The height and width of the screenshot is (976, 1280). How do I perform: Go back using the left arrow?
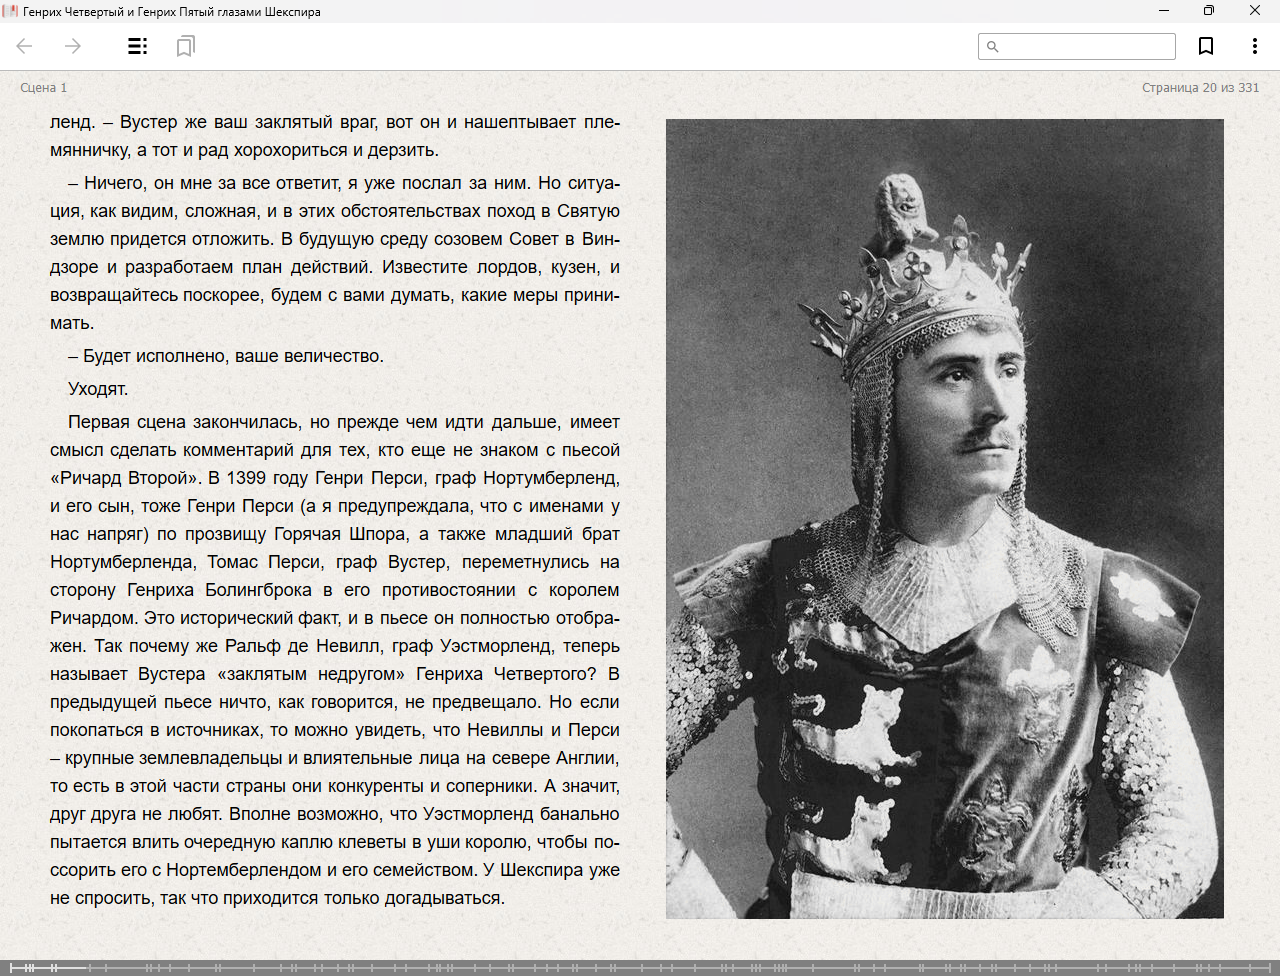click(x=25, y=46)
